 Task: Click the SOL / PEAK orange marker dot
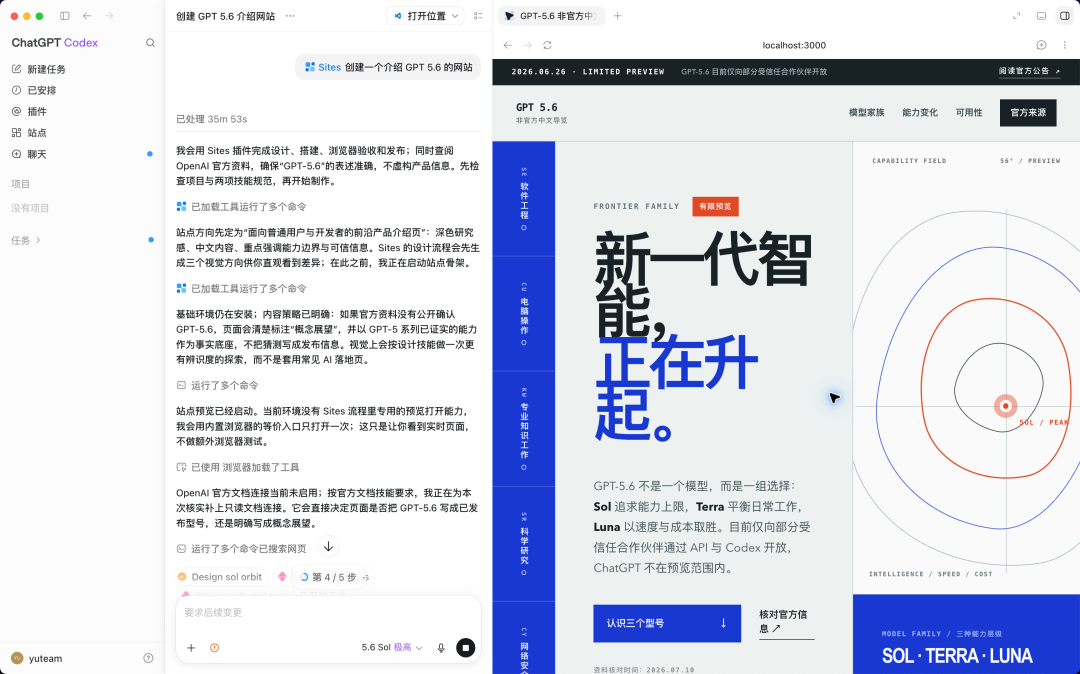1006,406
